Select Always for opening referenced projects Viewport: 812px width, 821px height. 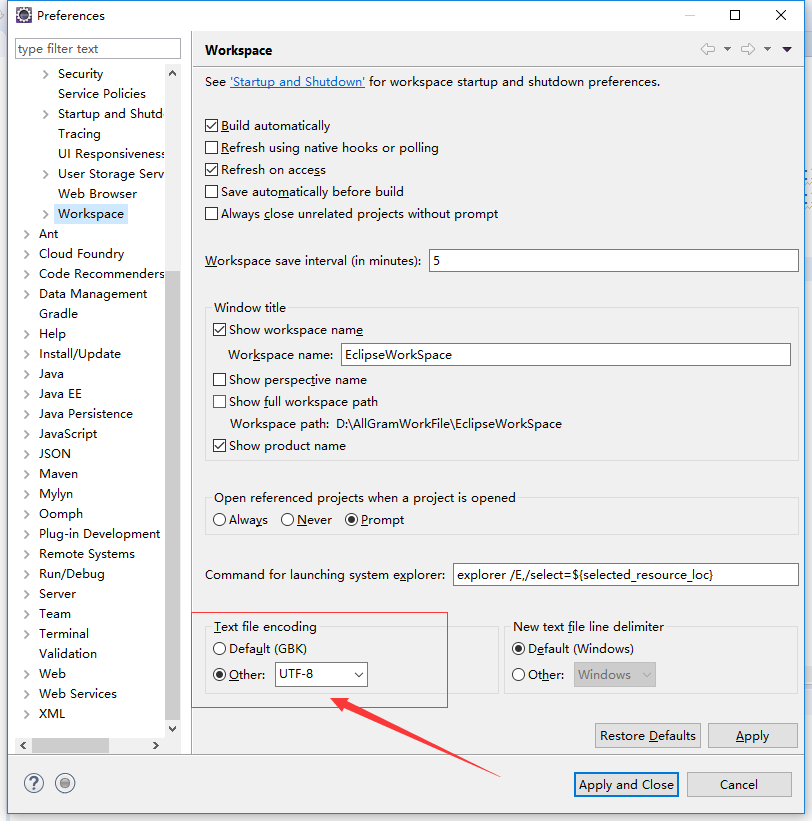(x=219, y=519)
